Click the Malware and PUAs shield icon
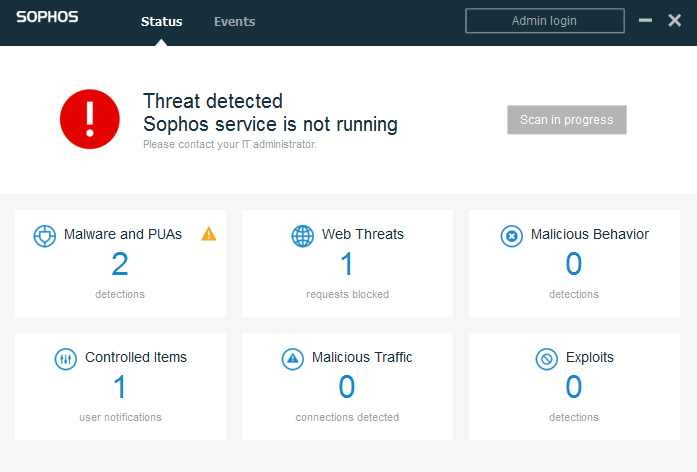The width and height of the screenshot is (697, 472). click(45, 236)
